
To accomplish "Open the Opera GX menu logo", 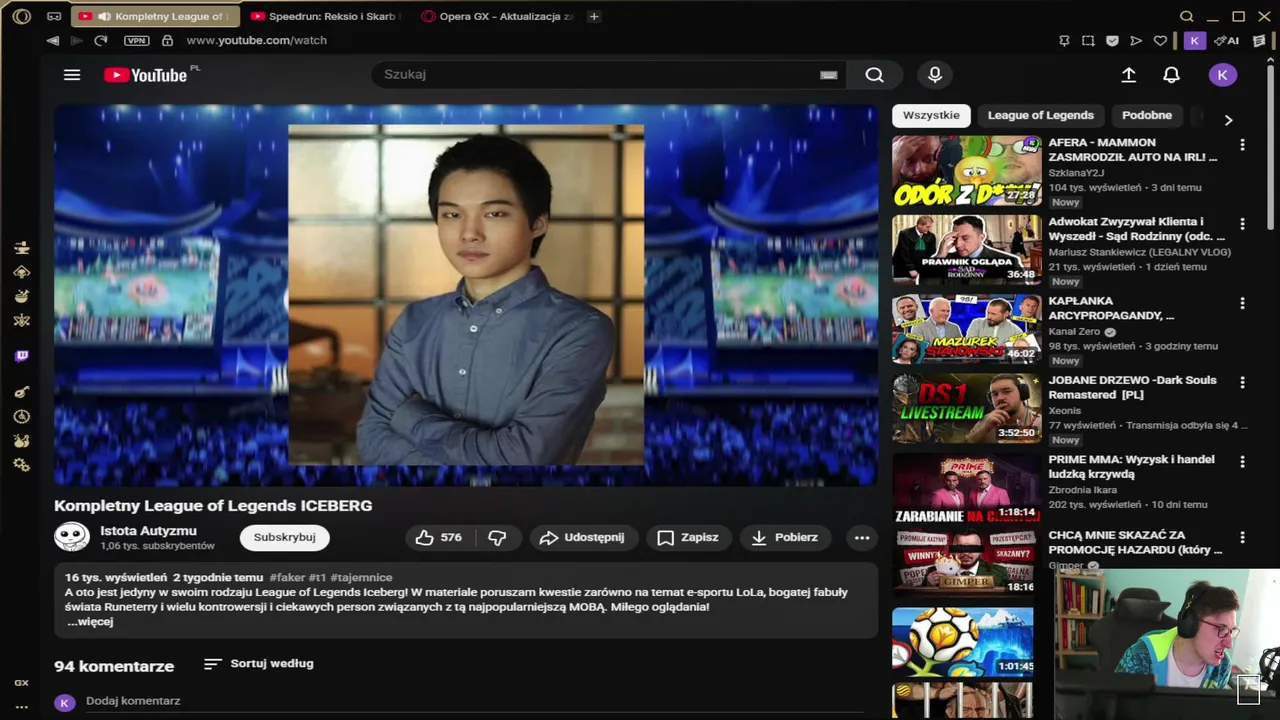I will tap(22, 16).
